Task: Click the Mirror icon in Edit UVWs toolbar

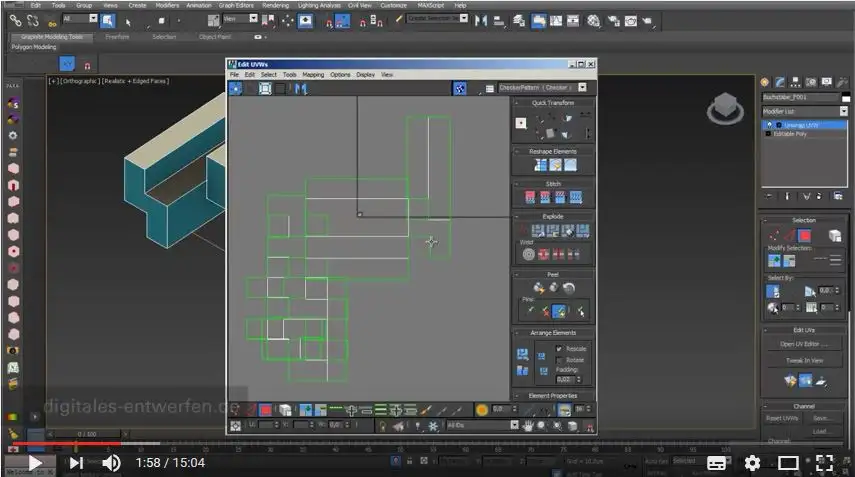Action: tap(301, 88)
